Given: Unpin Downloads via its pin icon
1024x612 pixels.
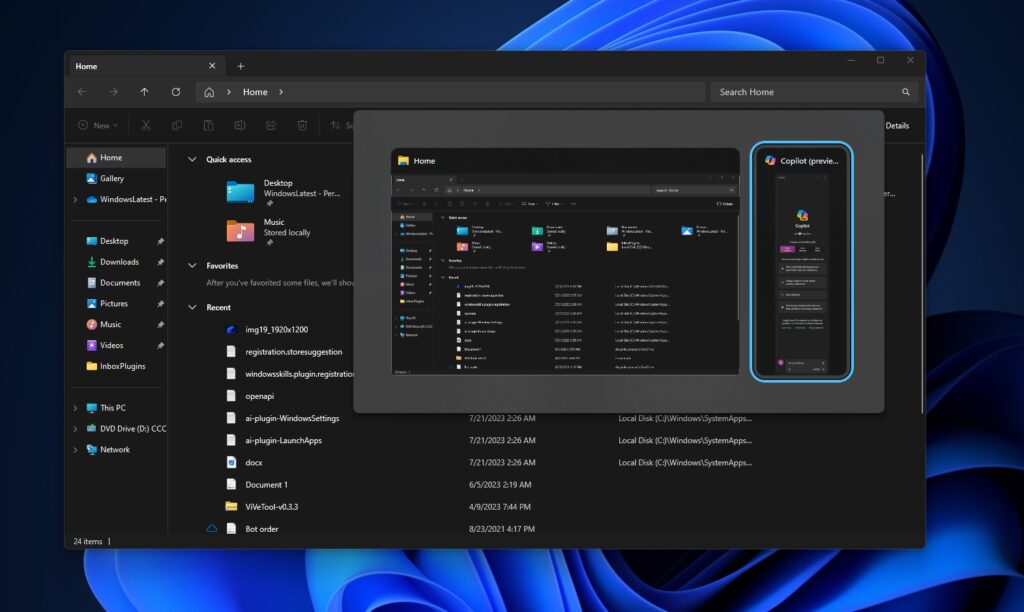Looking at the screenshot, I should coord(159,262).
